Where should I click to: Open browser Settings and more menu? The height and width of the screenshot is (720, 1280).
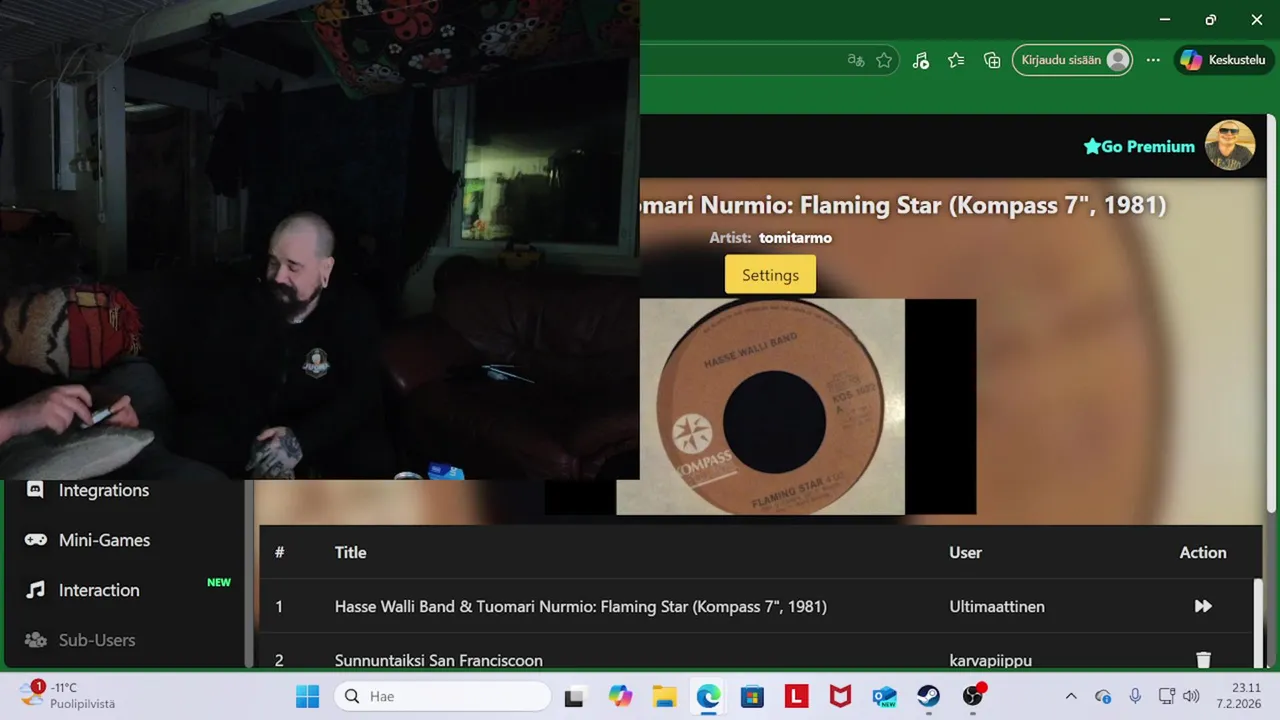tap(1153, 60)
